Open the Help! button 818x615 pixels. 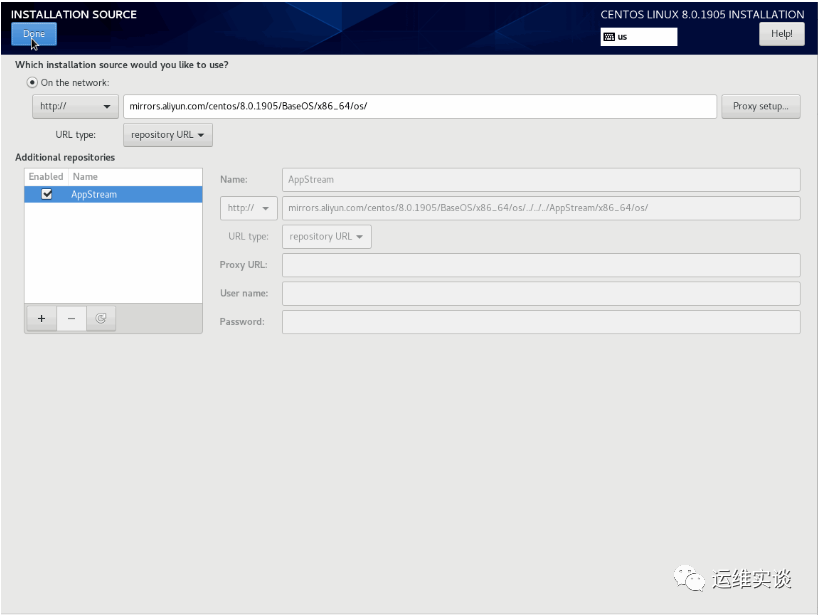tap(781, 34)
